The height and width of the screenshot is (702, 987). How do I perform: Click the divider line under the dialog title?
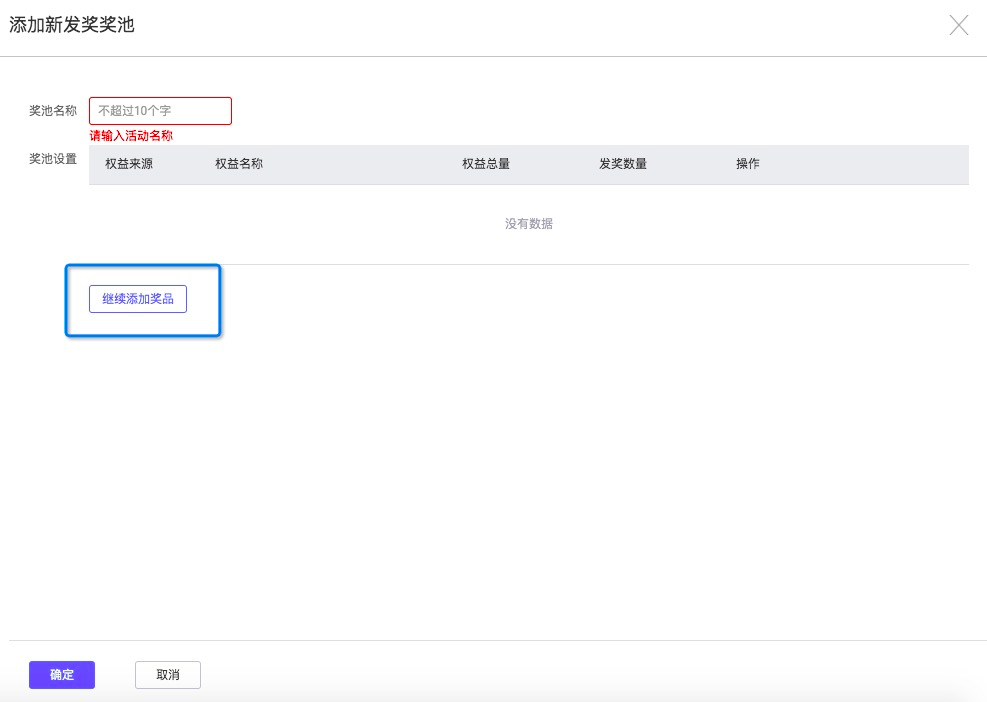pyautogui.click(x=493, y=56)
